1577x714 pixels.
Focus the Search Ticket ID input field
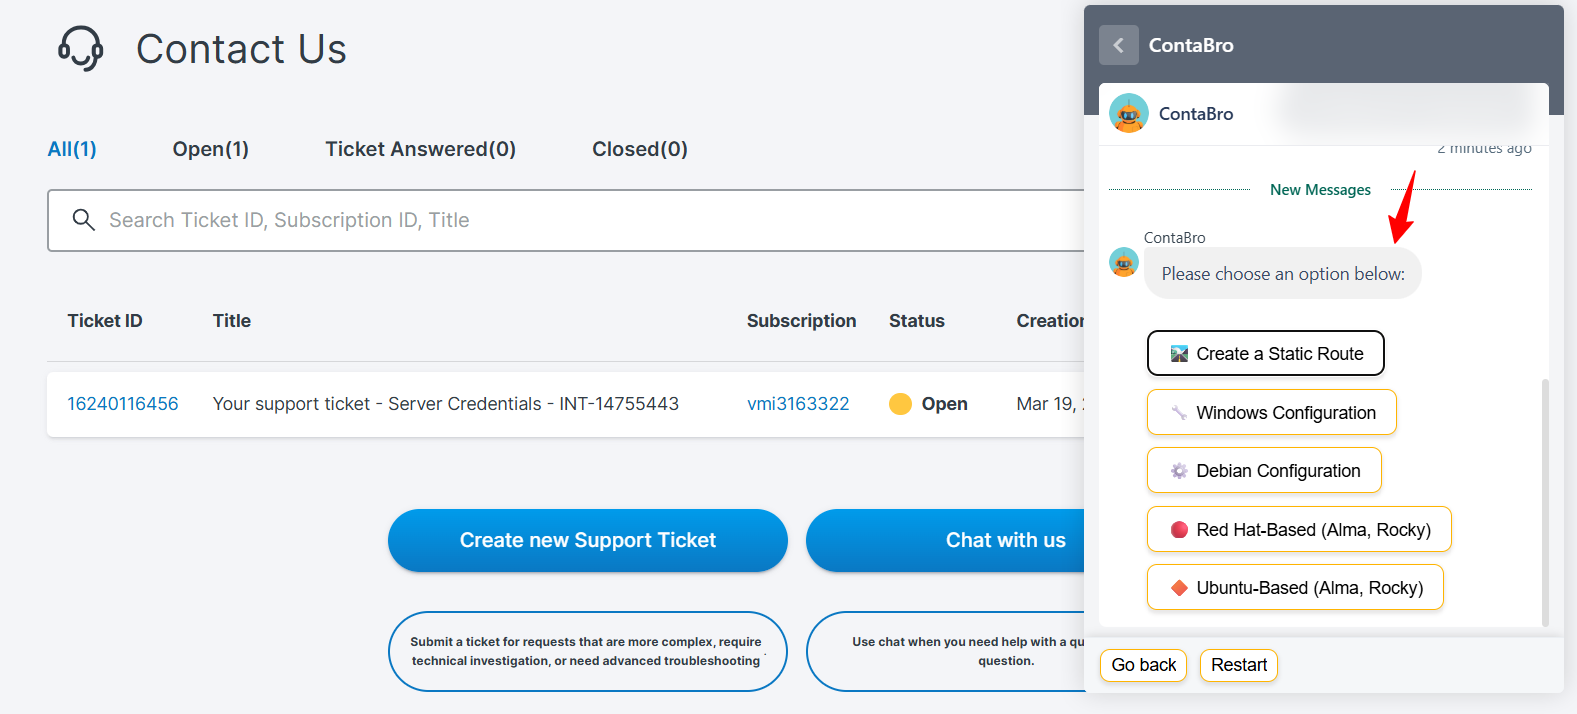coord(566,220)
